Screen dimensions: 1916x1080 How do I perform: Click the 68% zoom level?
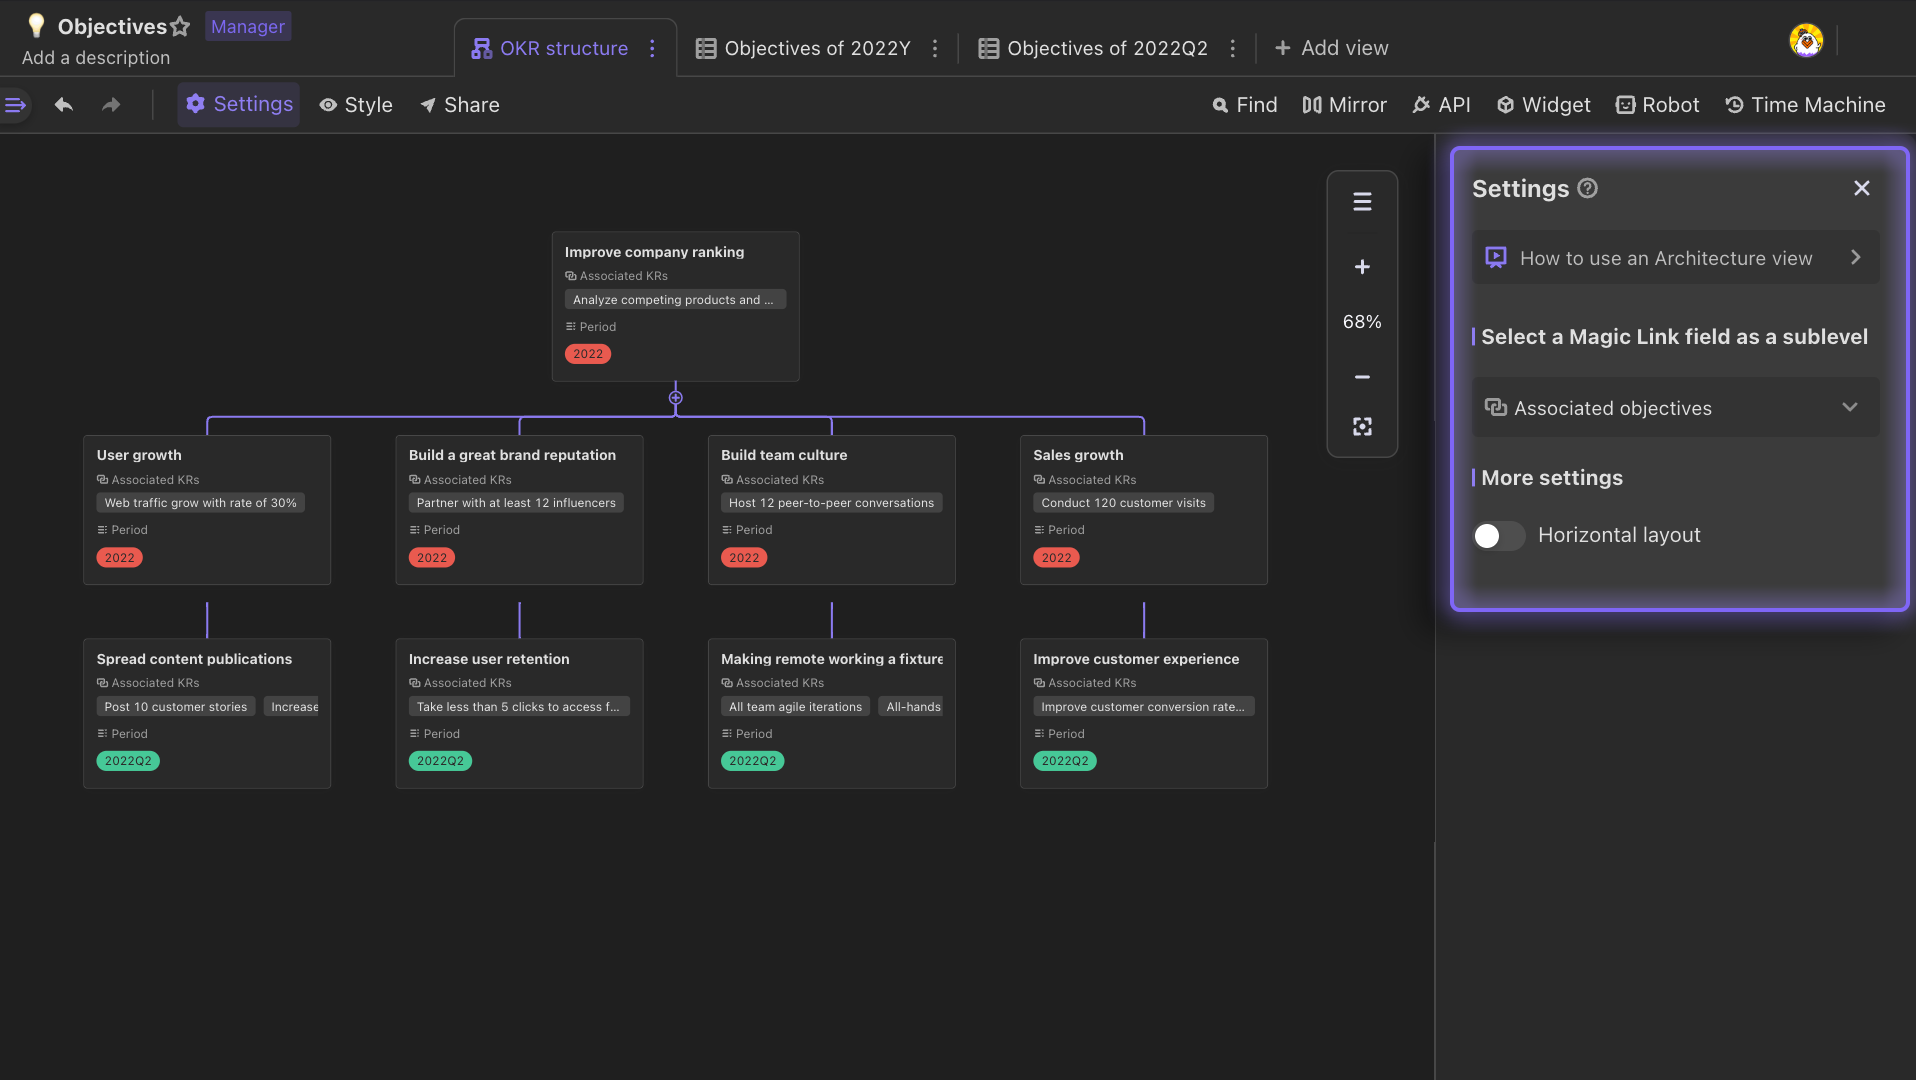pos(1362,322)
